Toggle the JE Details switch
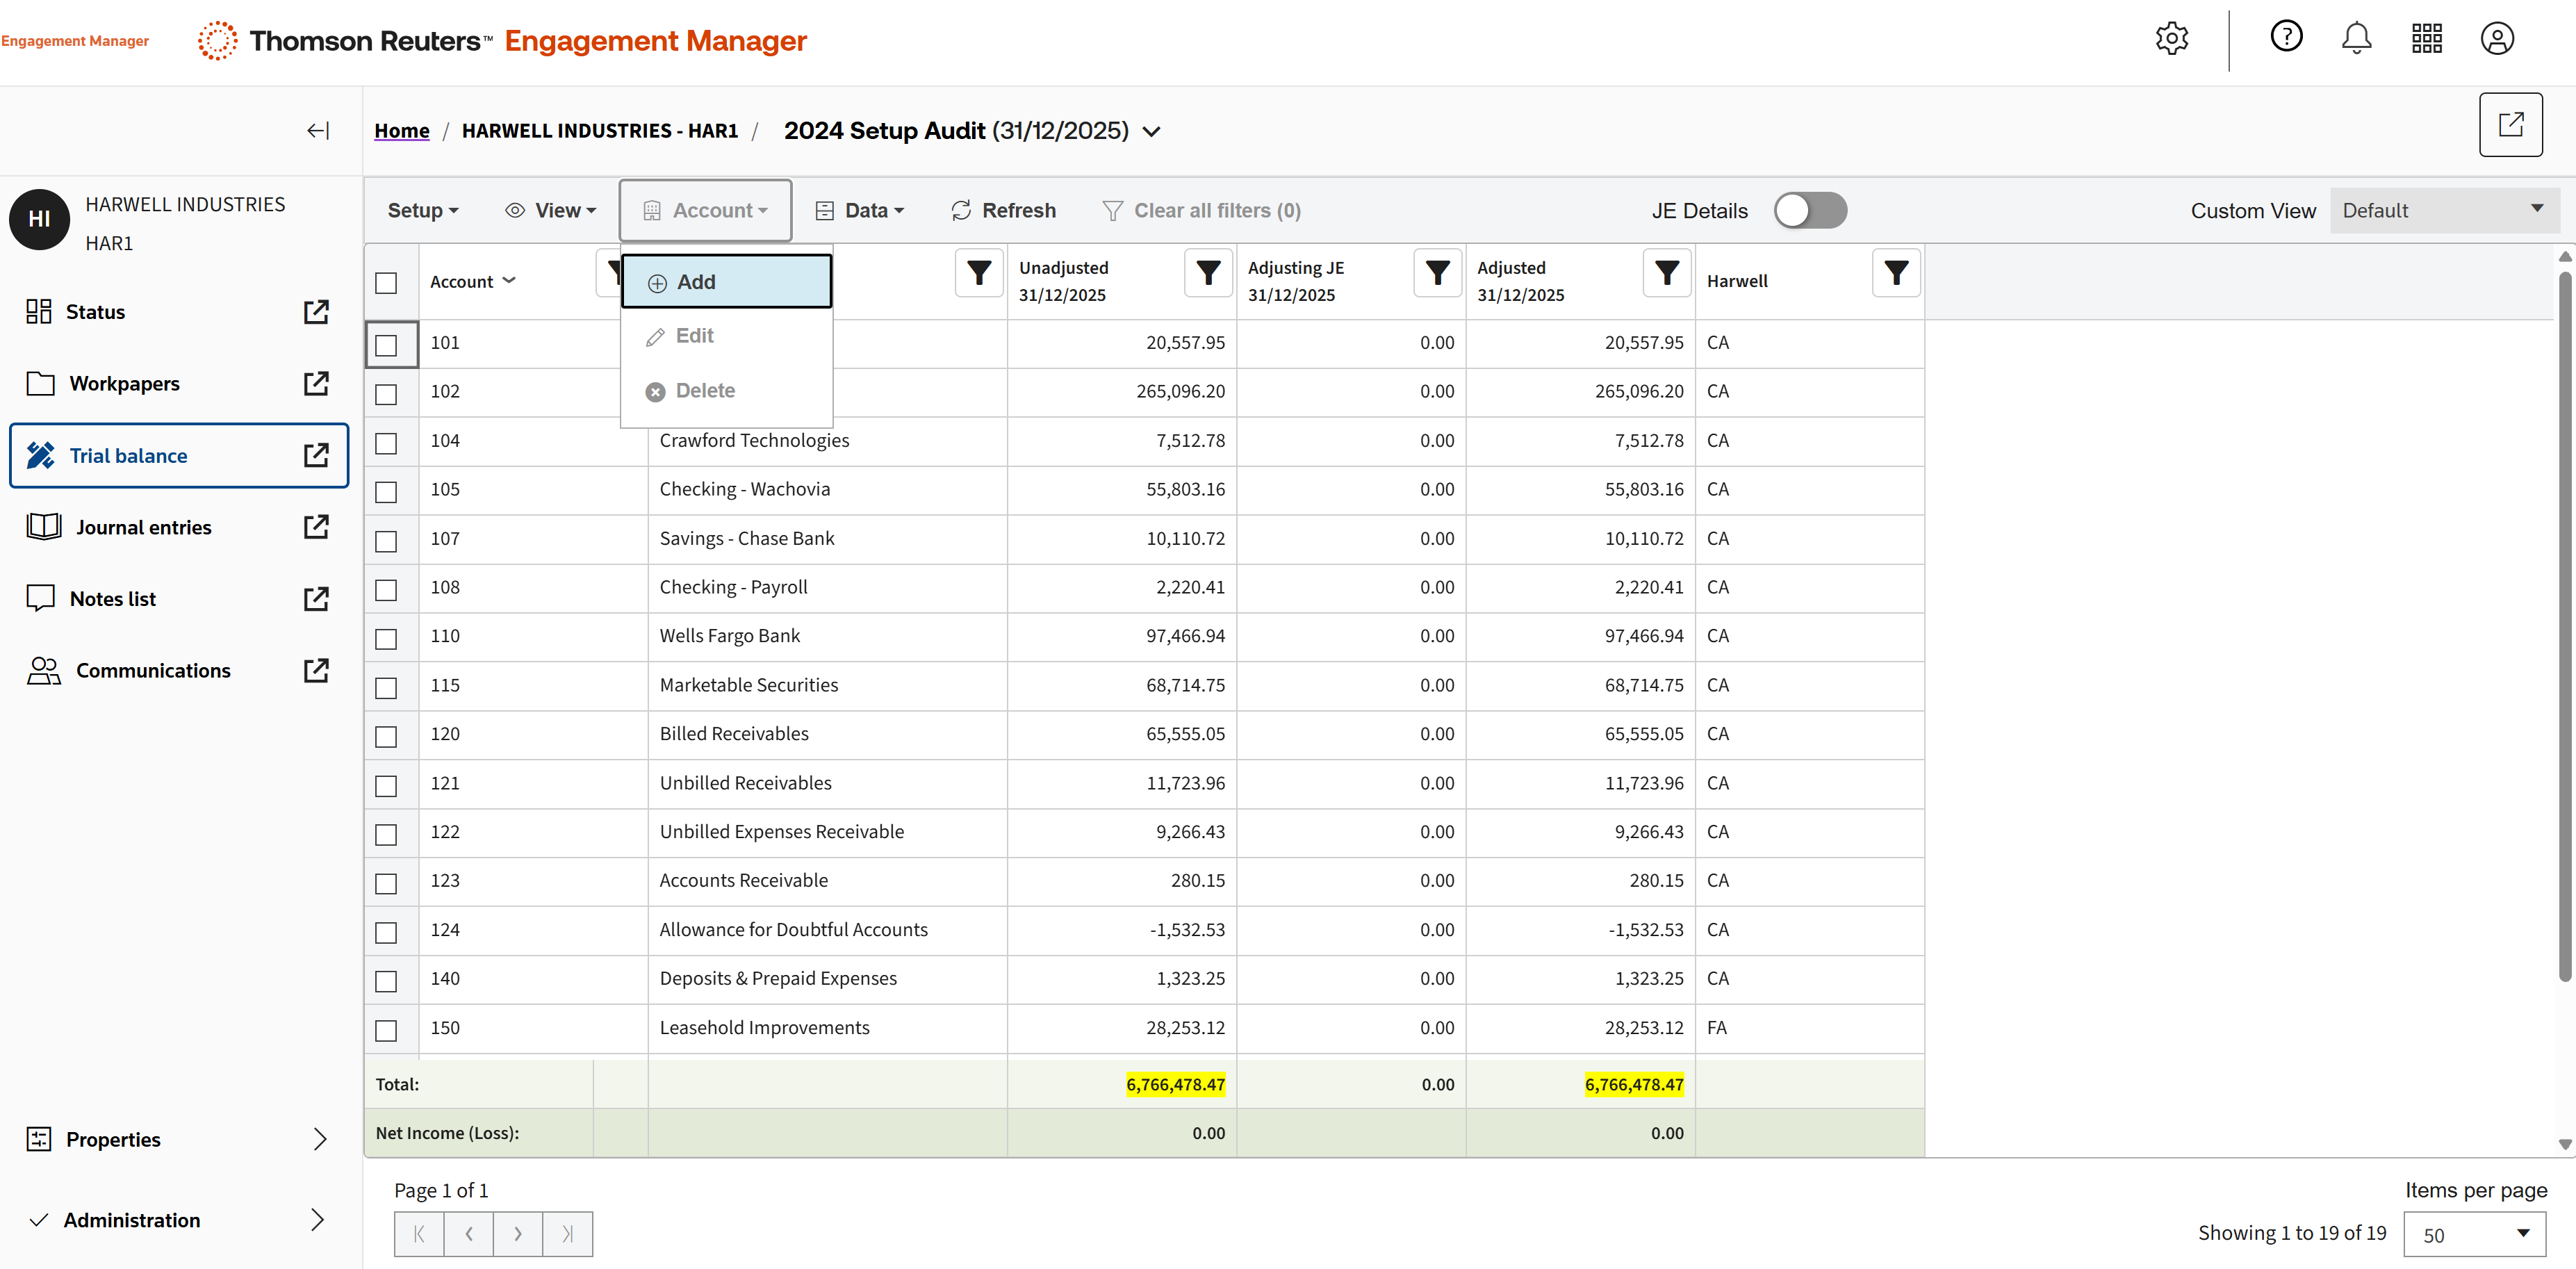The width and height of the screenshot is (2576, 1269). (1809, 211)
